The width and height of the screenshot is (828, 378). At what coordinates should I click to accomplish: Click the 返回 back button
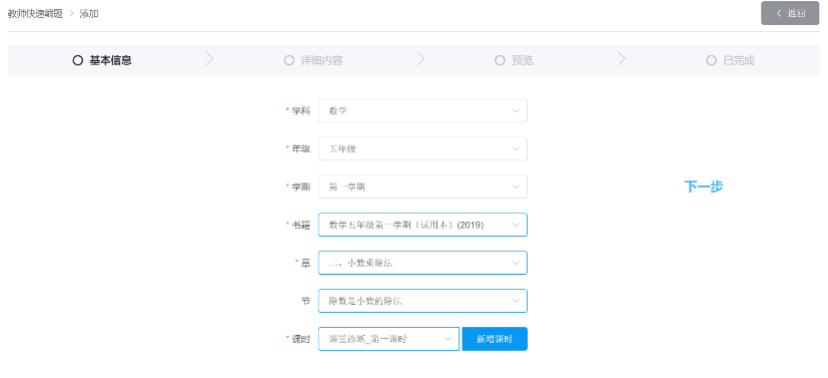tap(789, 13)
